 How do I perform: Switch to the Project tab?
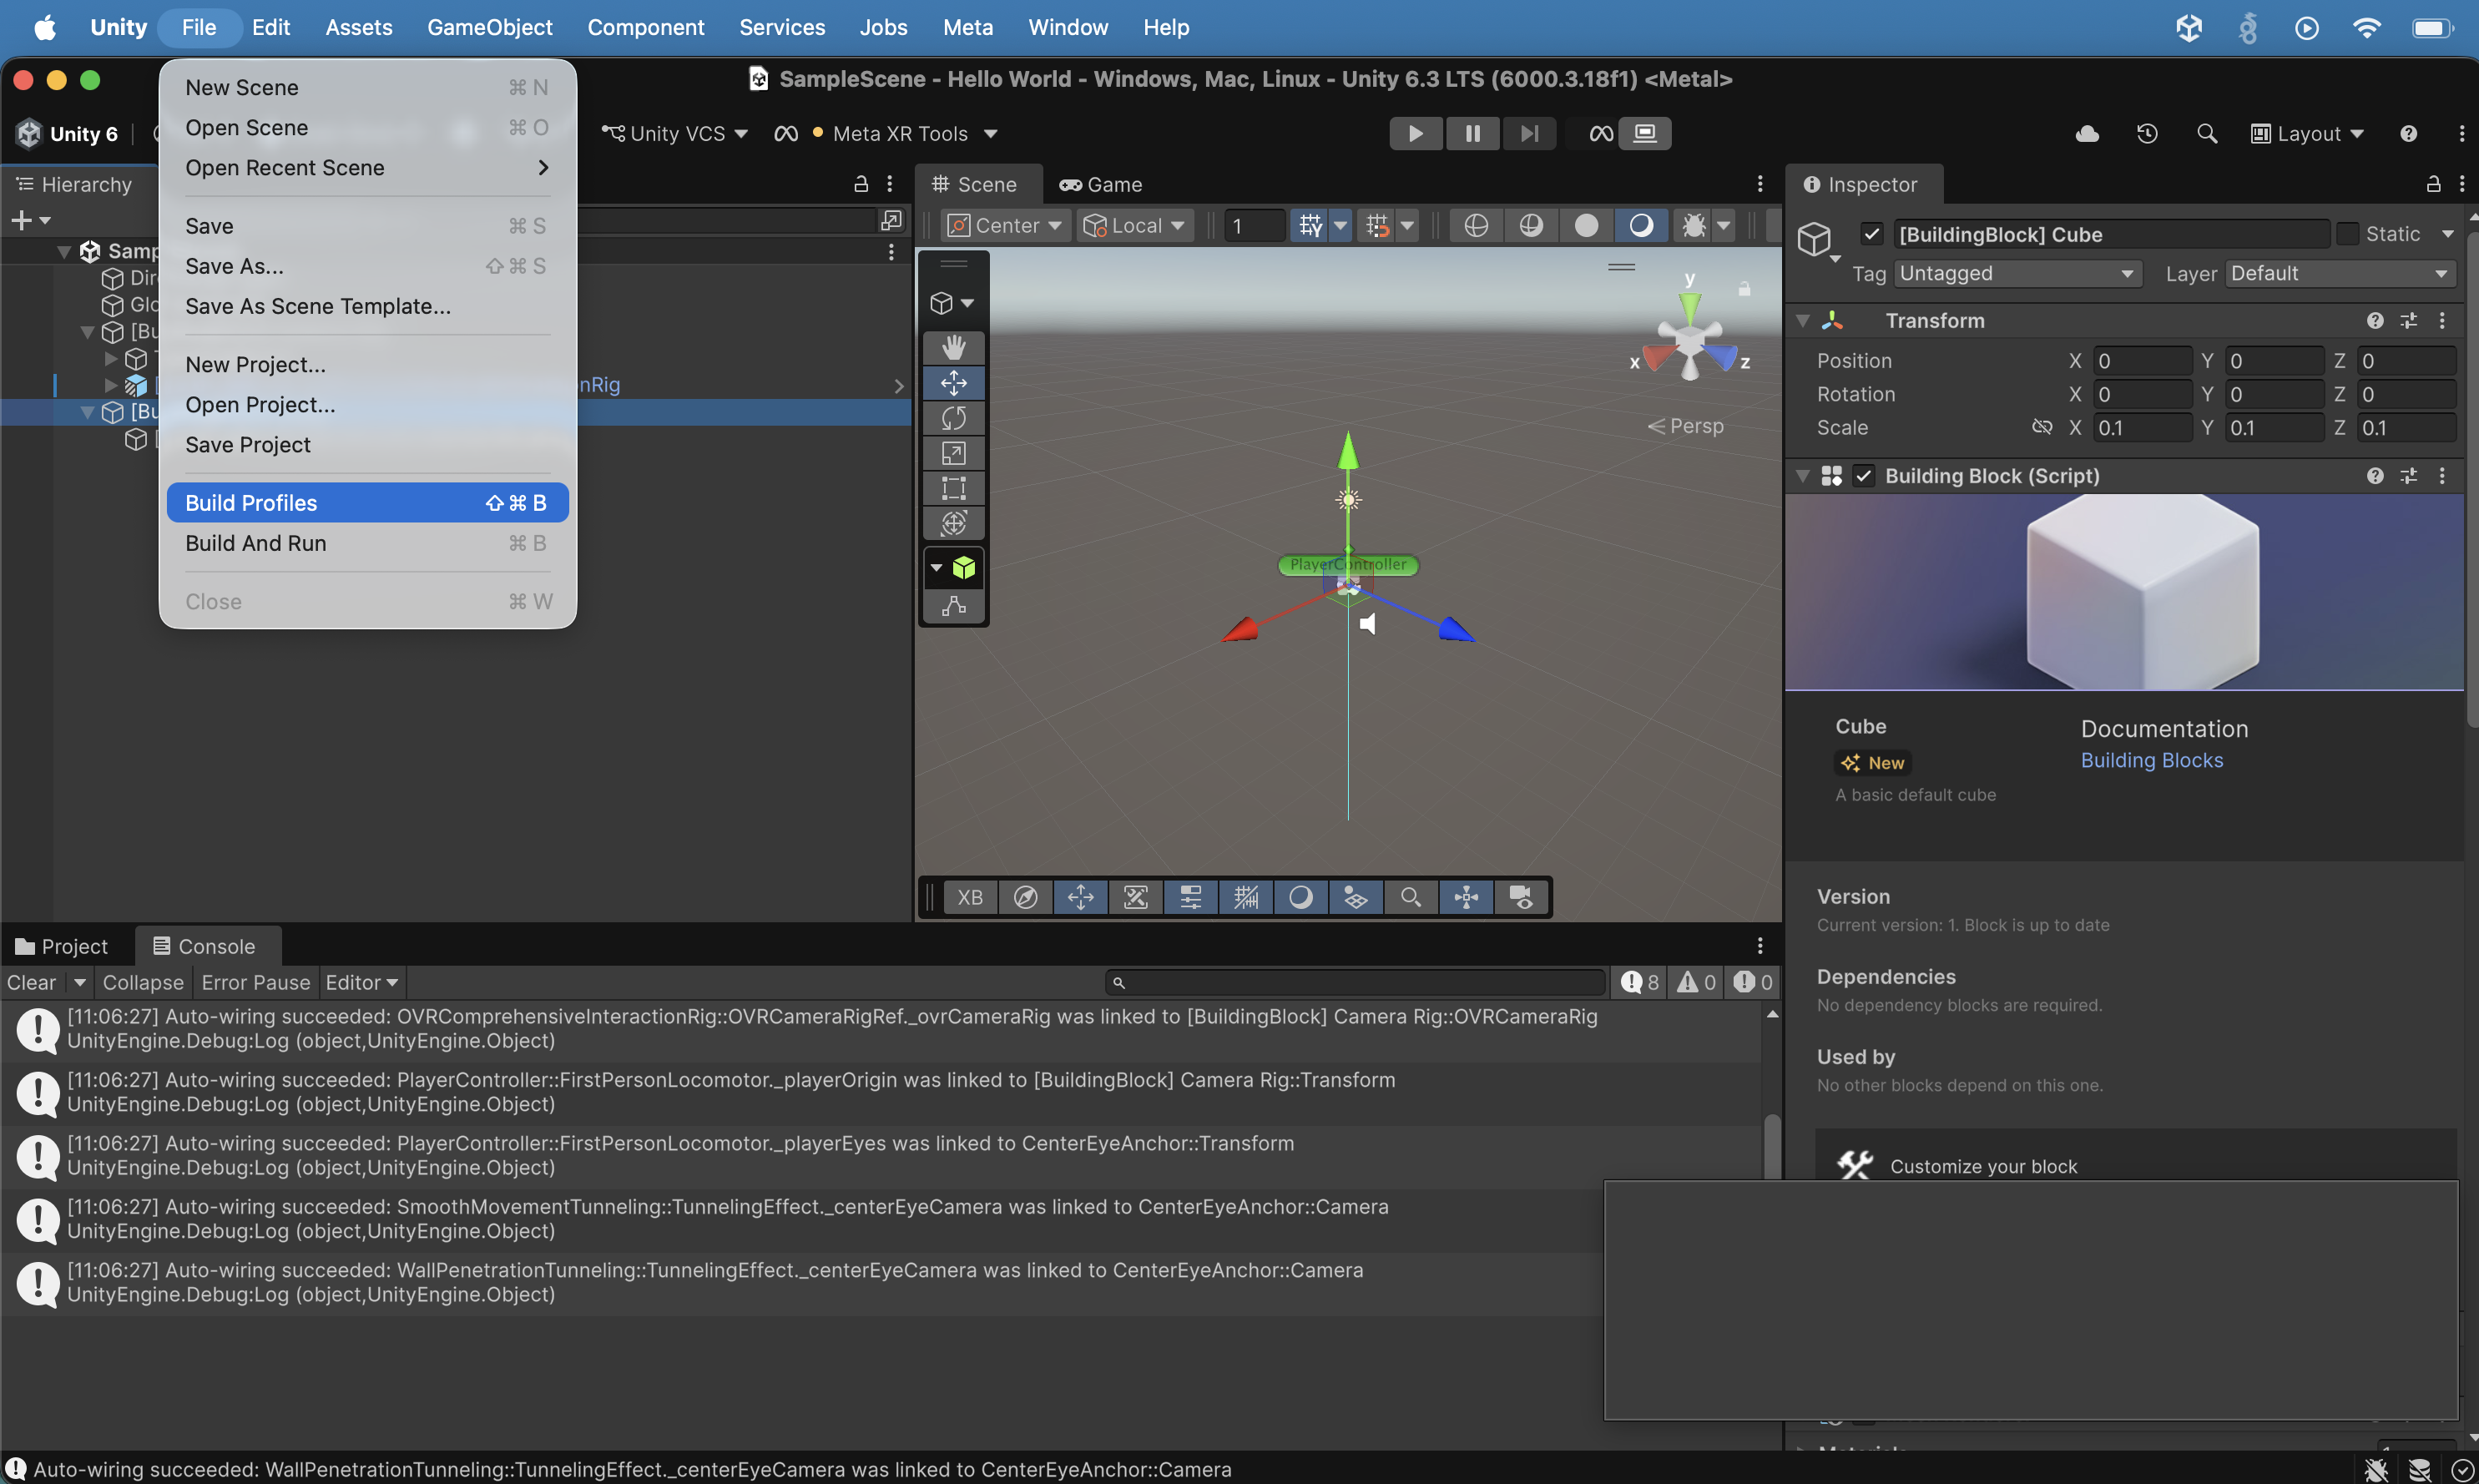point(62,946)
